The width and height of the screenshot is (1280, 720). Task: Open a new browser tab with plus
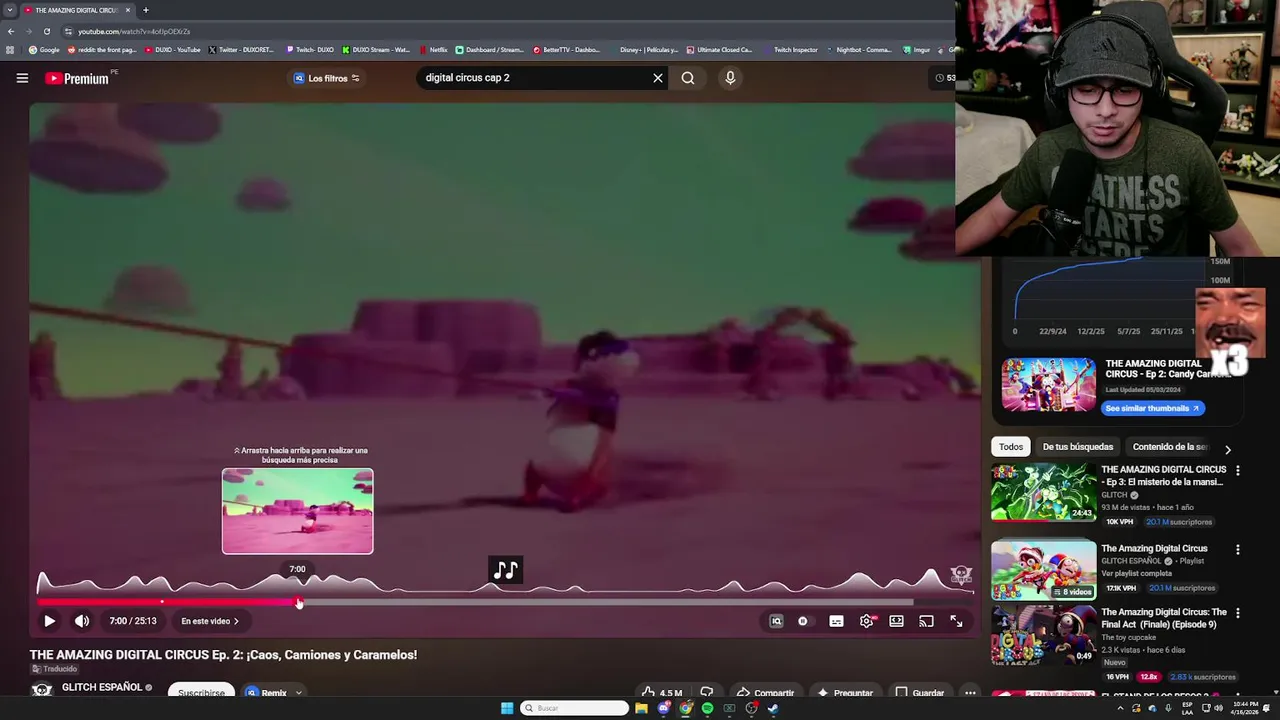click(146, 10)
